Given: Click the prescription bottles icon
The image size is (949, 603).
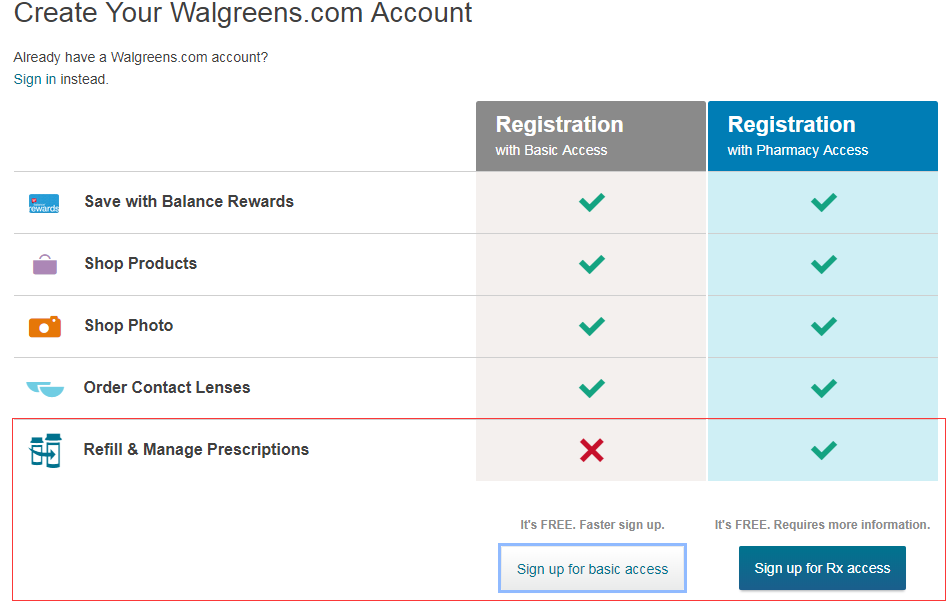Looking at the screenshot, I should (x=45, y=451).
